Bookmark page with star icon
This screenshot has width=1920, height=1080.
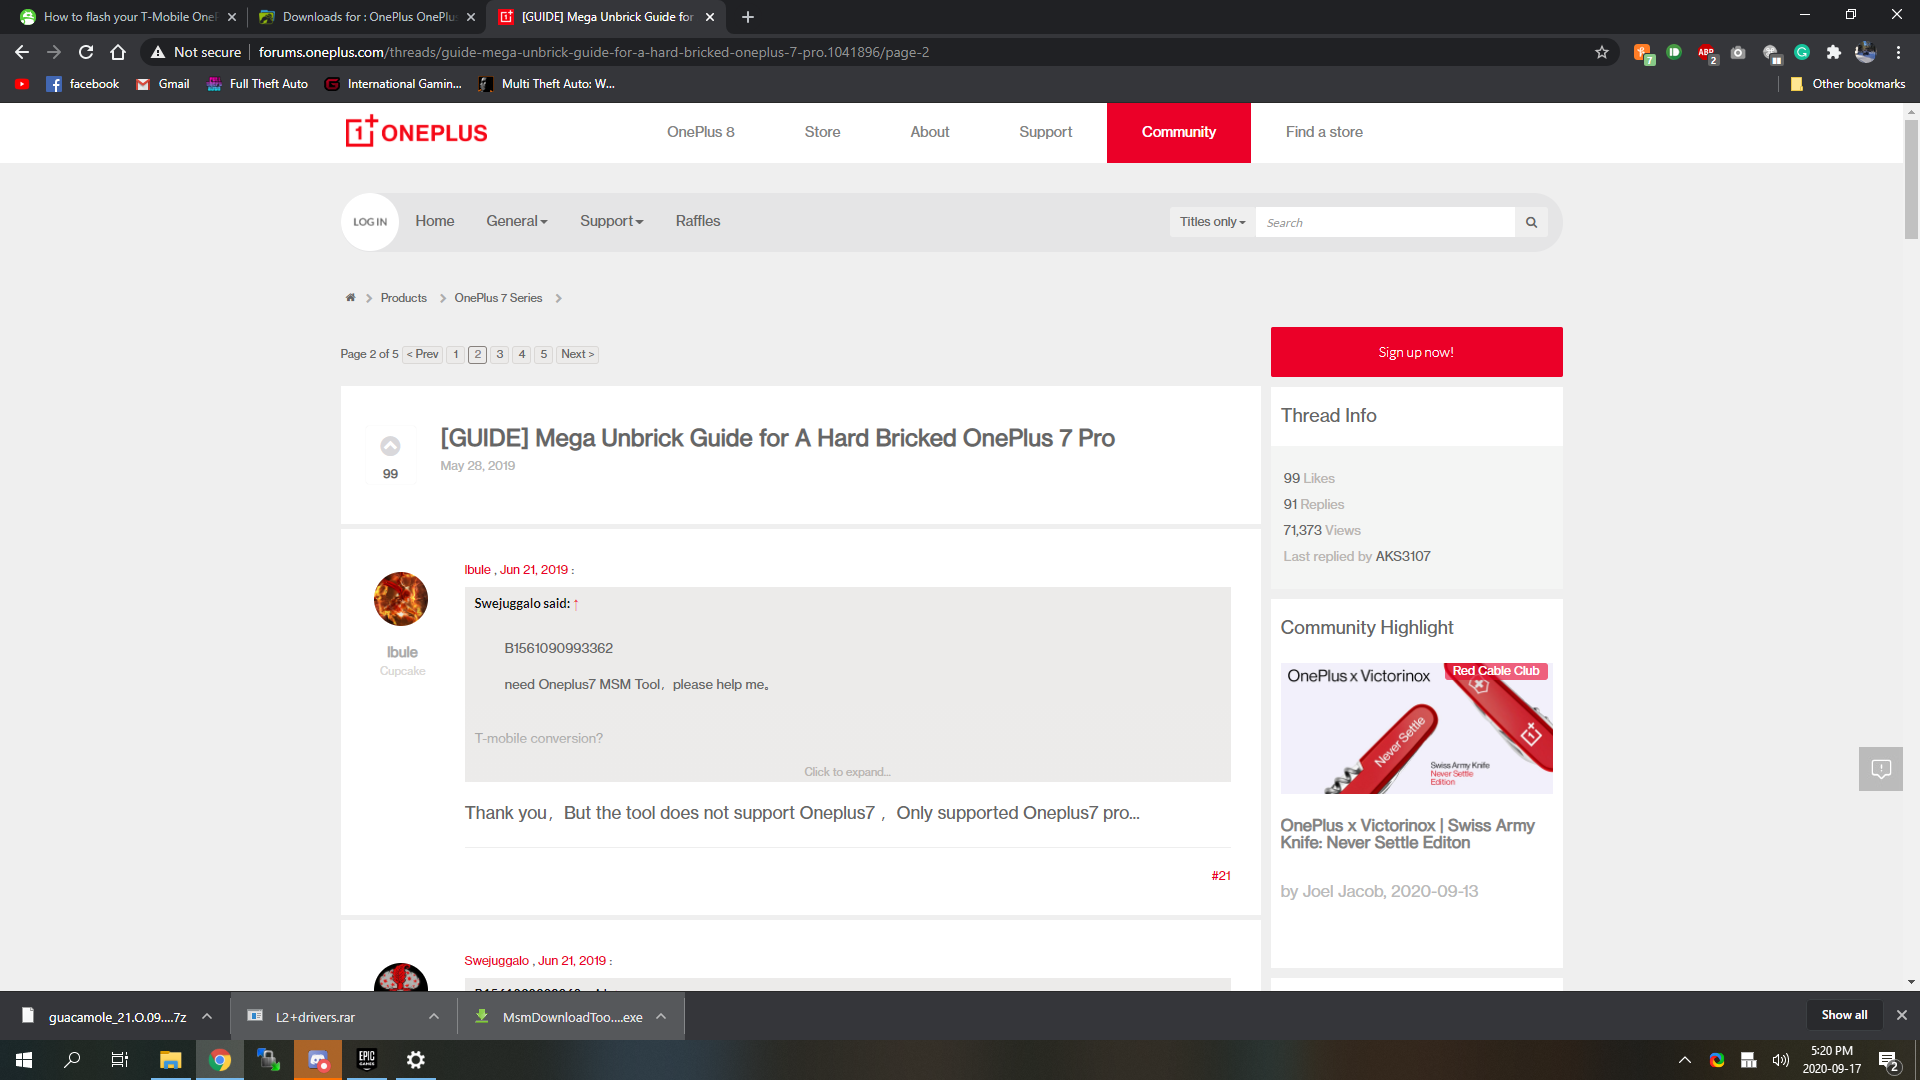(1602, 52)
